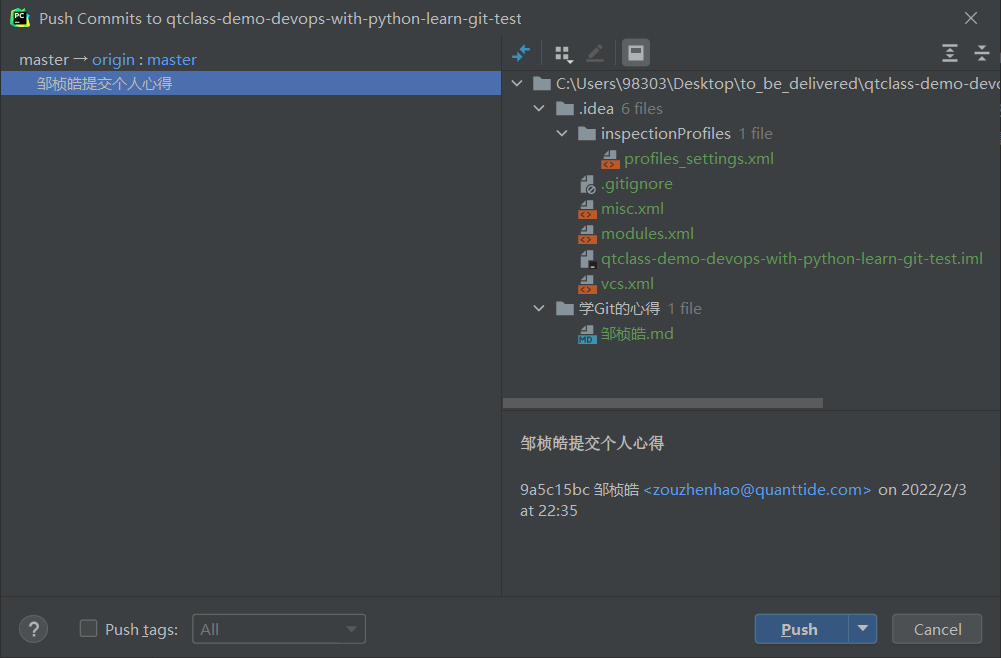The width and height of the screenshot is (1001, 658).
Task: Click the help question mark icon
Action: (34, 629)
